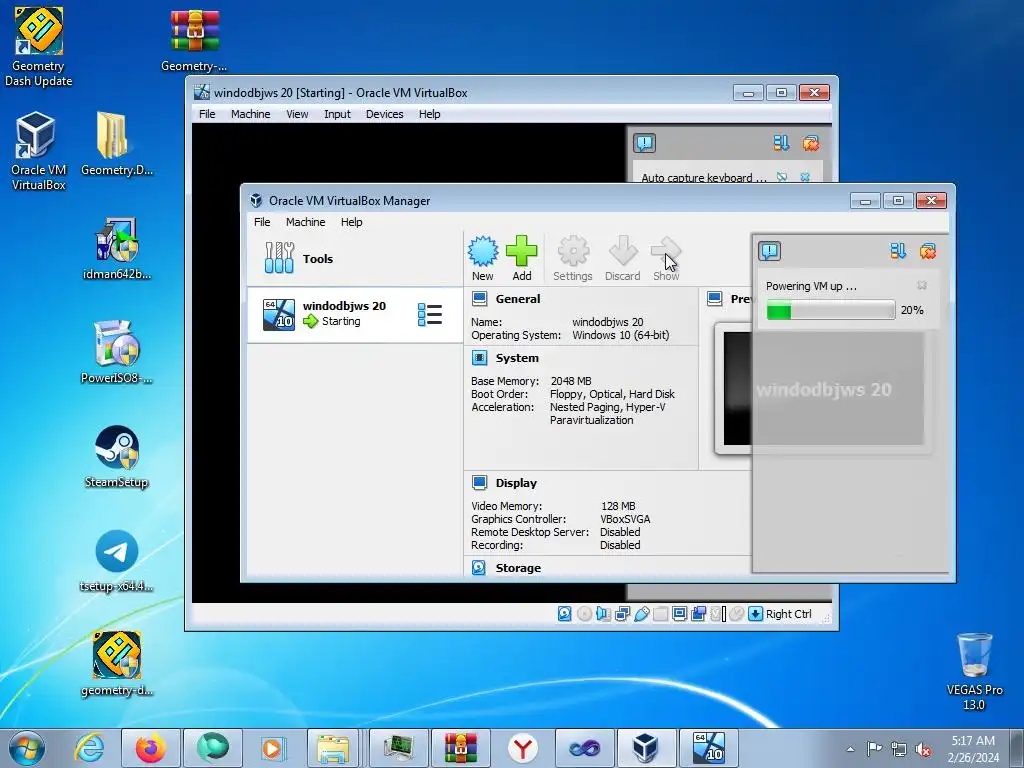This screenshot has width=1024, height=768.
Task: Cancel the Powering VM up progress
Action: click(922, 285)
